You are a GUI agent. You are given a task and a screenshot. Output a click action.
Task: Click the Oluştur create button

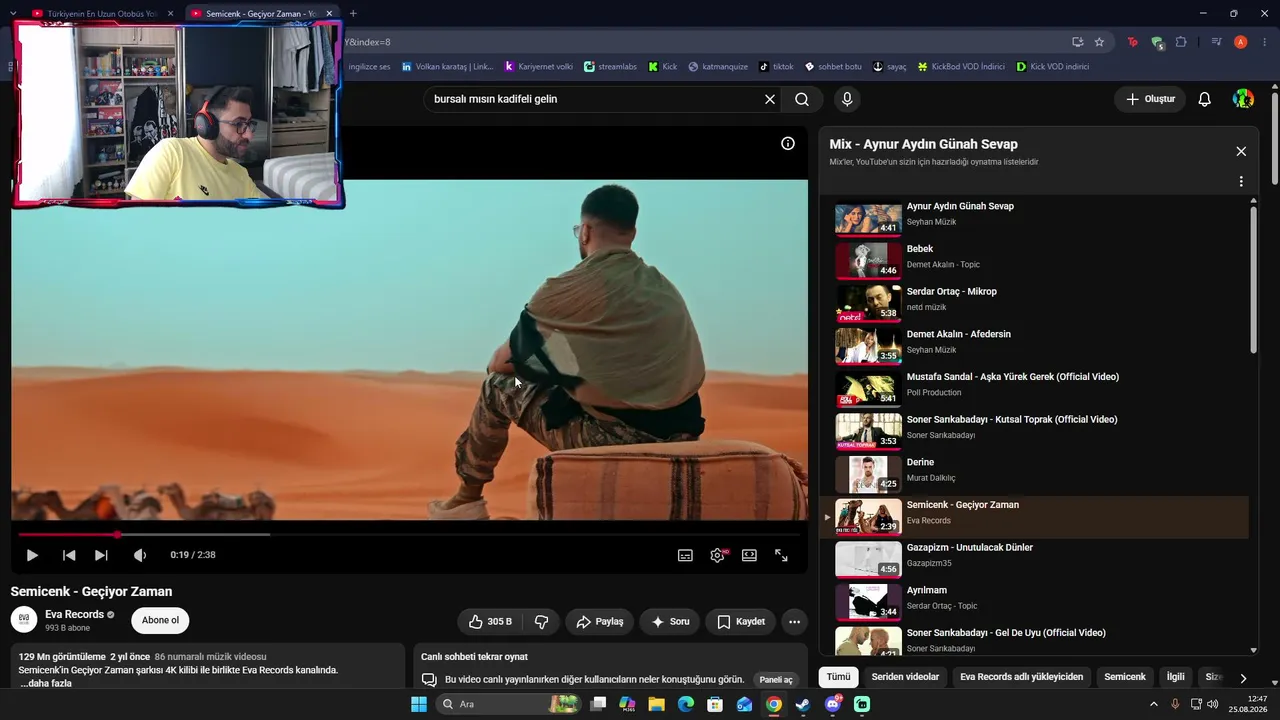coord(1150,99)
